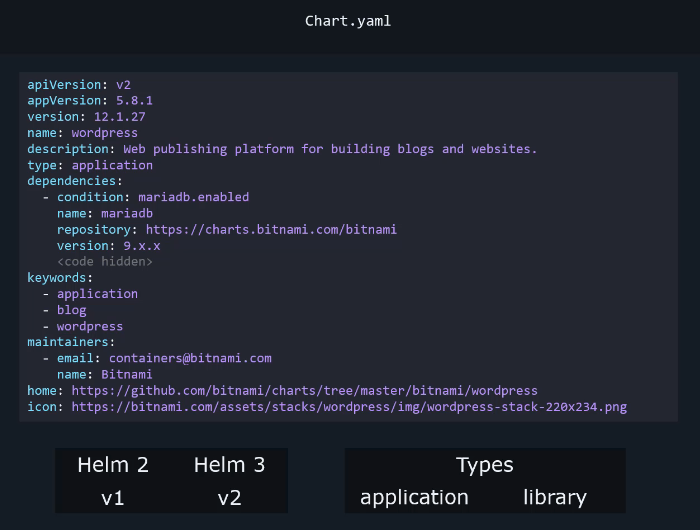Click the Chart.yaml title text
Viewport: 700px width, 530px height.
click(348, 21)
